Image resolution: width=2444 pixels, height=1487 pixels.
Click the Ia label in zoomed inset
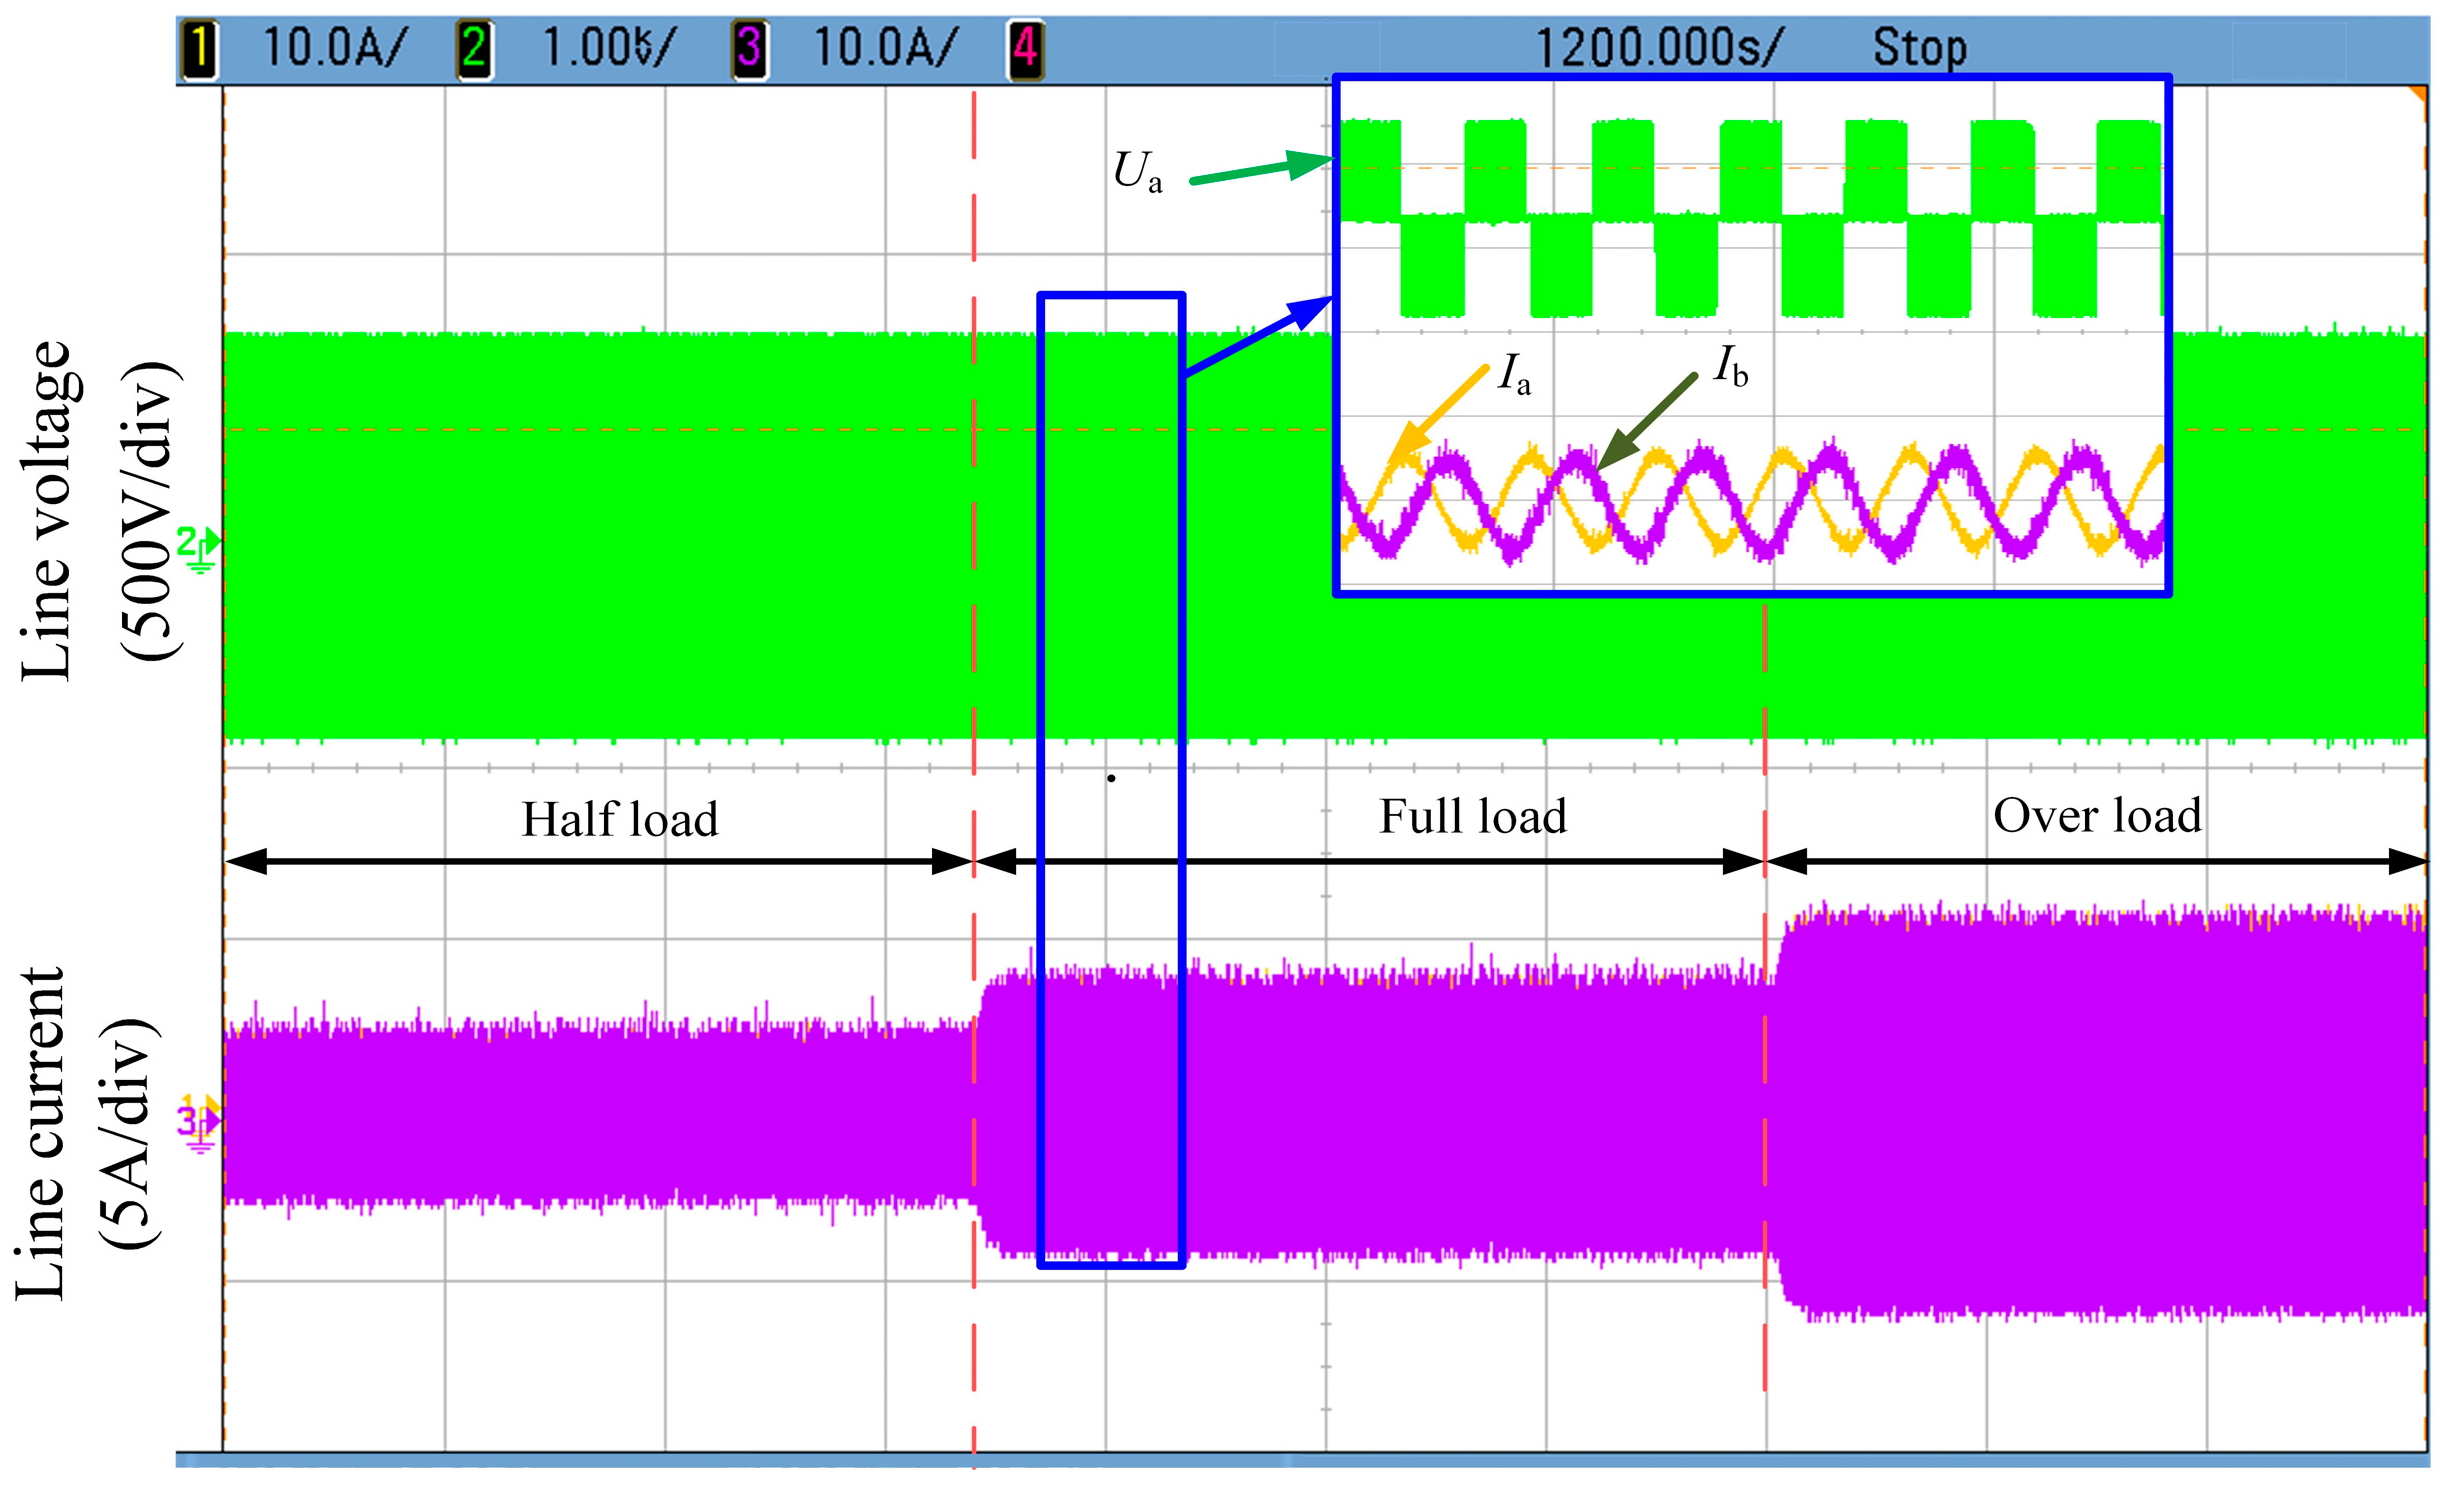coord(1514,376)
